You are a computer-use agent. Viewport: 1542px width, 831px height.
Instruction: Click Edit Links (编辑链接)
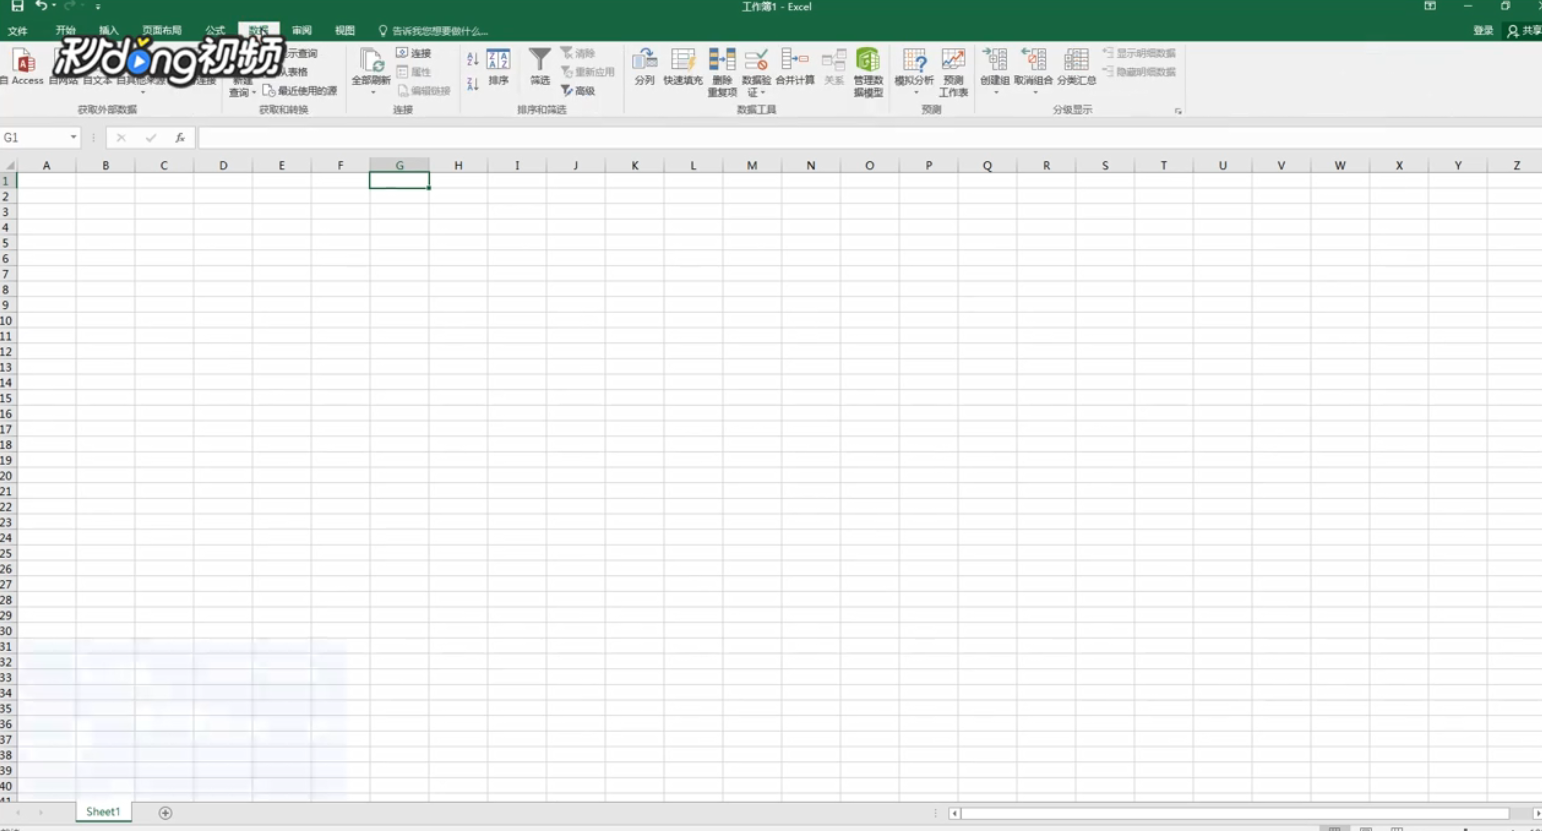[x=423, y=91]
